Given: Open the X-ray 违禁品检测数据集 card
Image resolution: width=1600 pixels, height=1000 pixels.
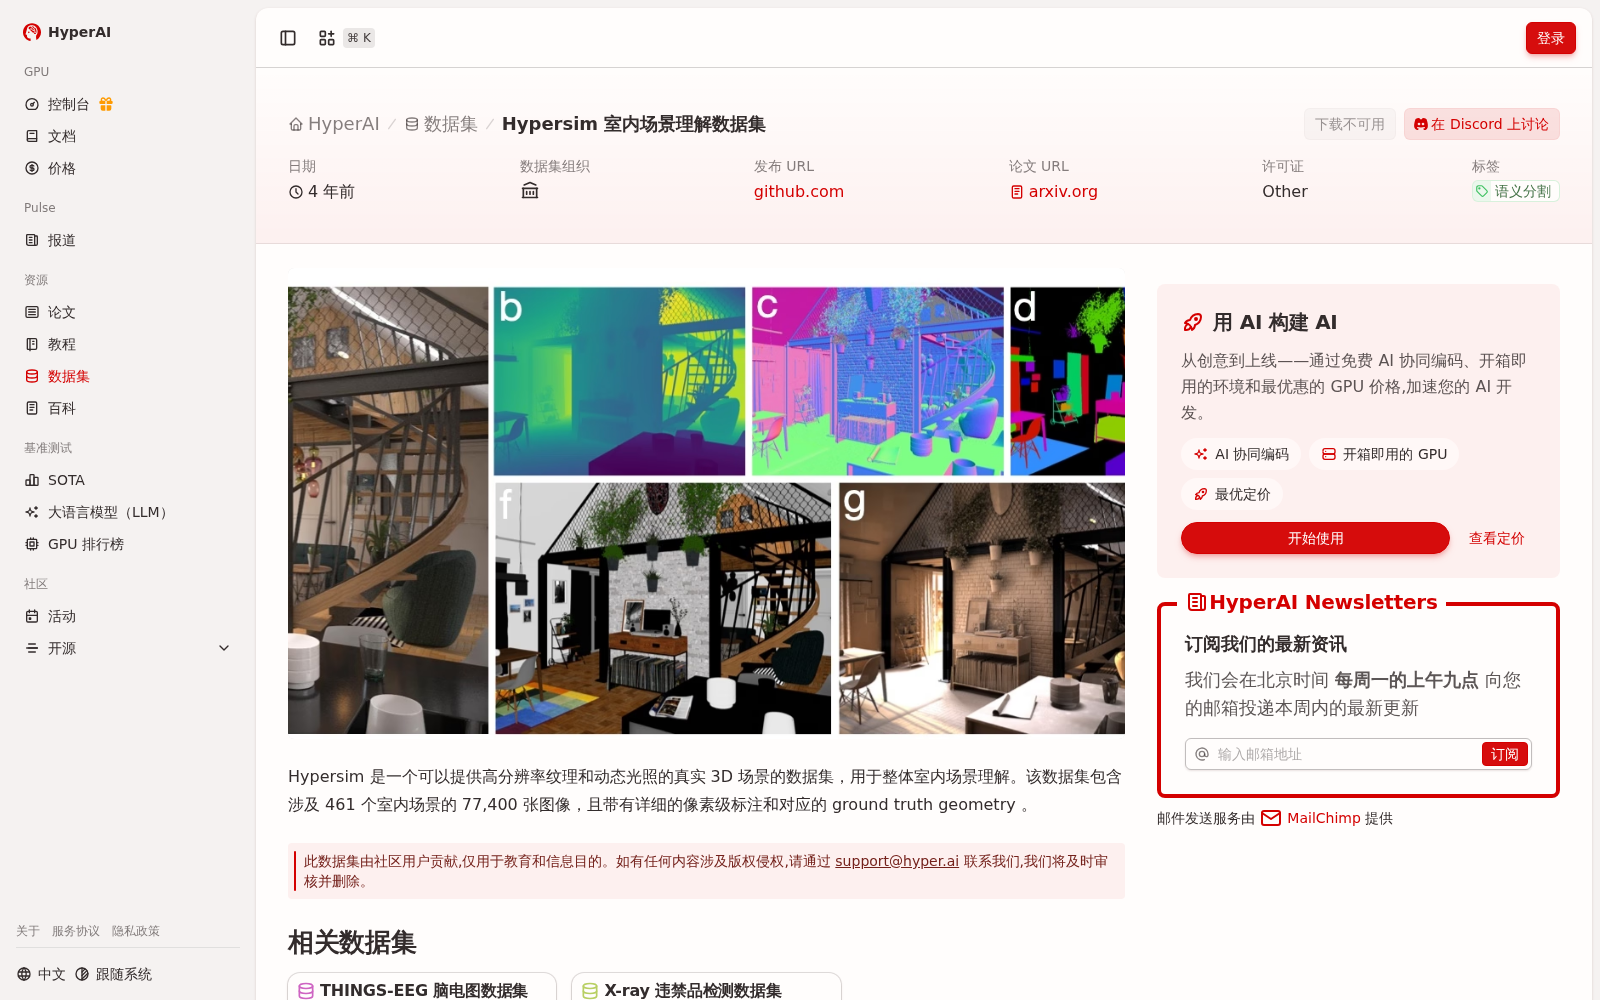Looking at the screenshot, I should tap(706, 987).
